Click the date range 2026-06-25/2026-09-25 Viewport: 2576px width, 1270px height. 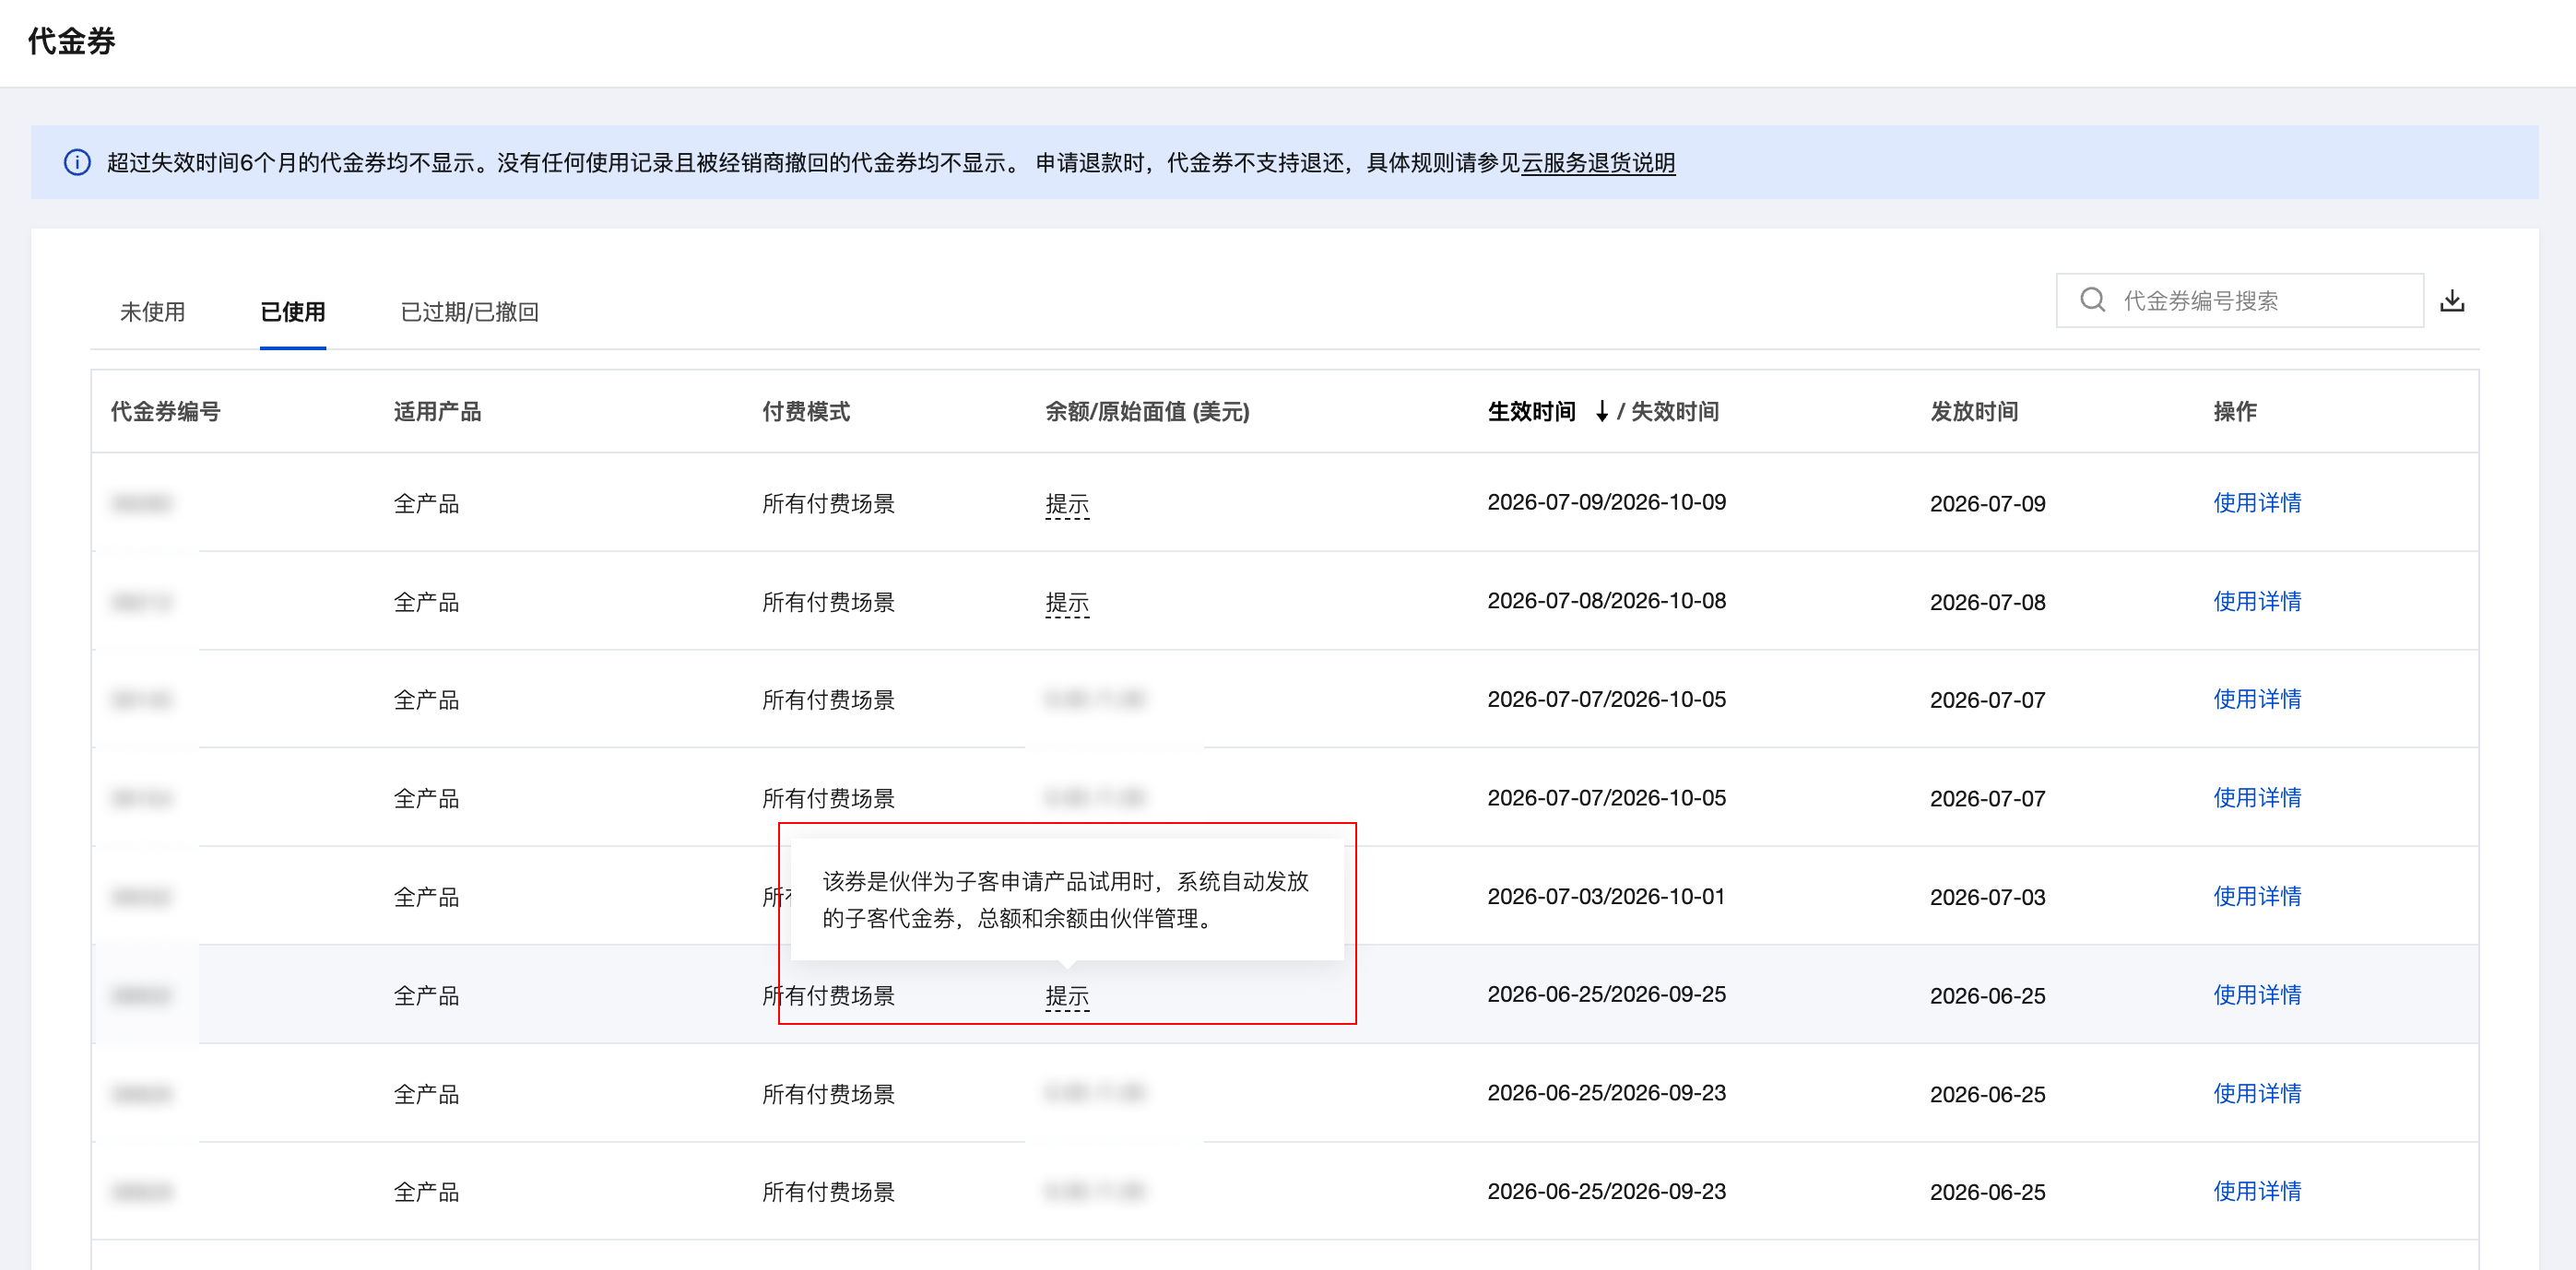coord(1606,994)
